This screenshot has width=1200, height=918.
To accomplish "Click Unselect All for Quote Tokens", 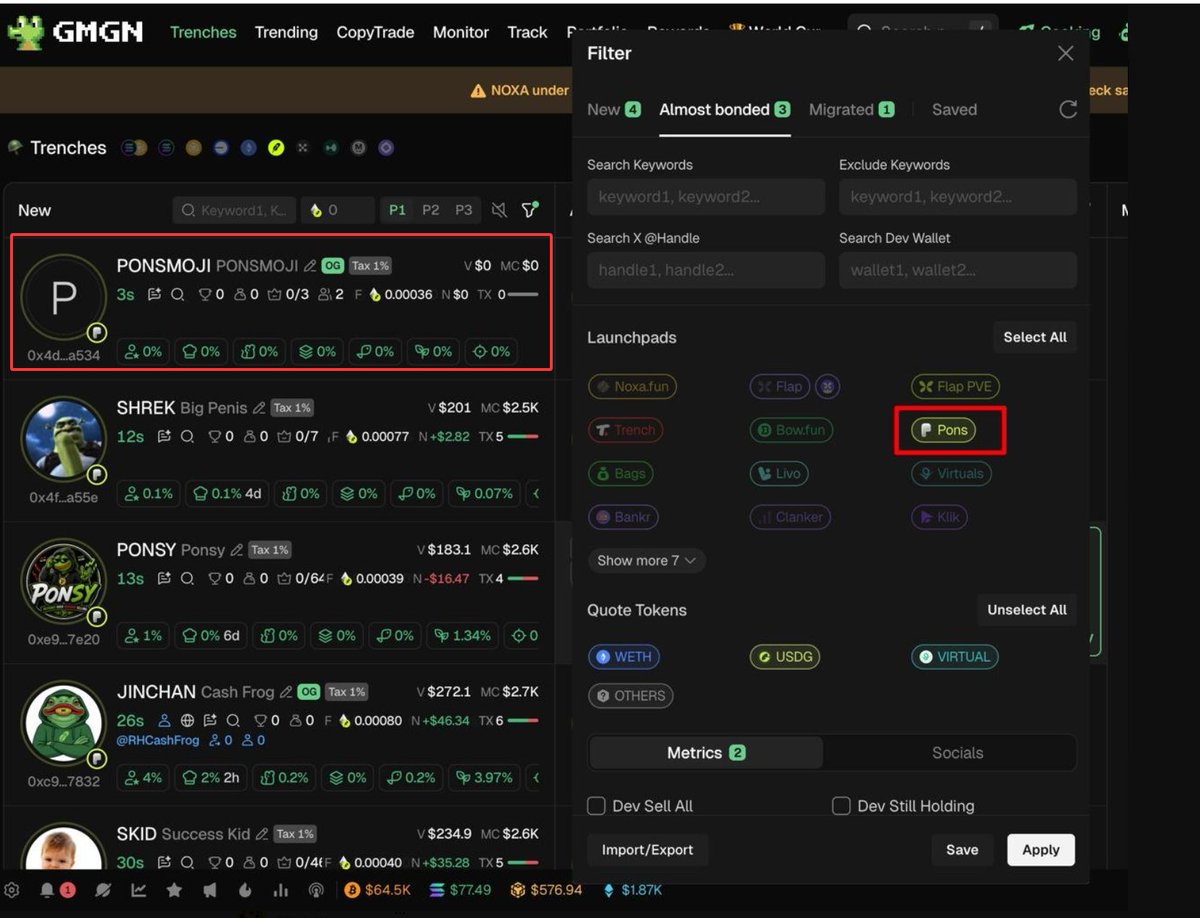I will click(1027, 610).
